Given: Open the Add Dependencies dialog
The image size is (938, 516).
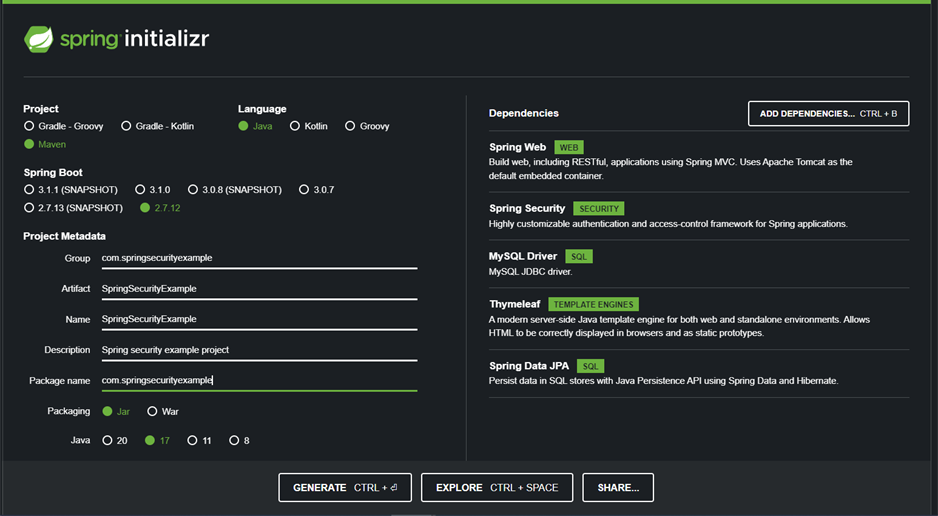Looking at the screenshot, I should (x=828, y=114).
